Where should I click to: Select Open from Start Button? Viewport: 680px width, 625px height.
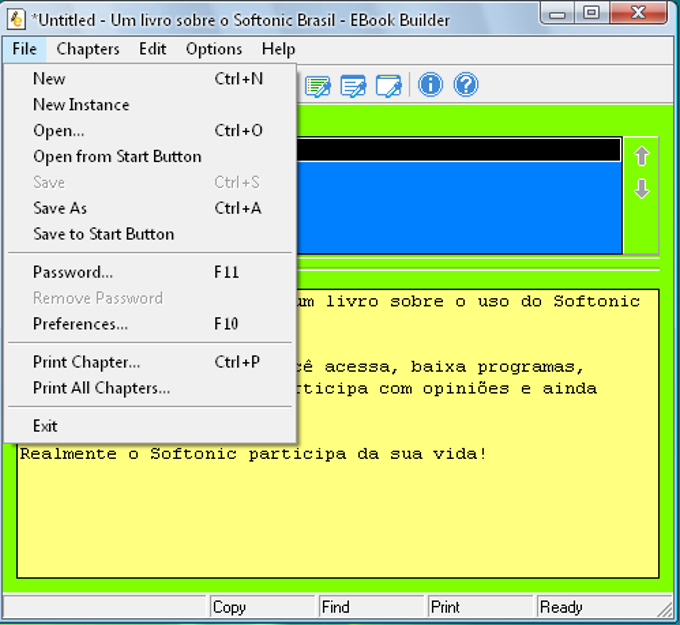[150, 157]
